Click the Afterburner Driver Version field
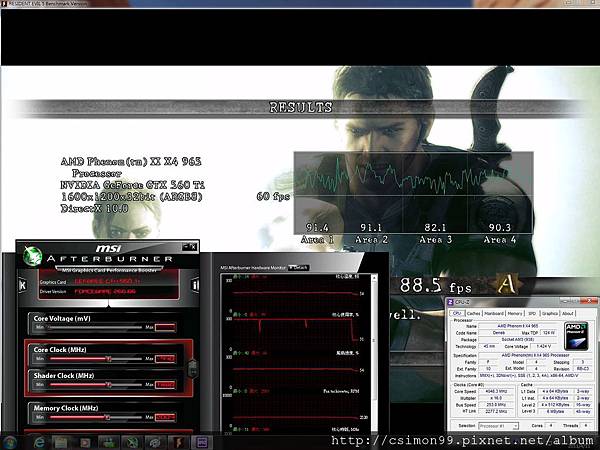This screenshot has height=450, width=600. click(x=125, y=292)
